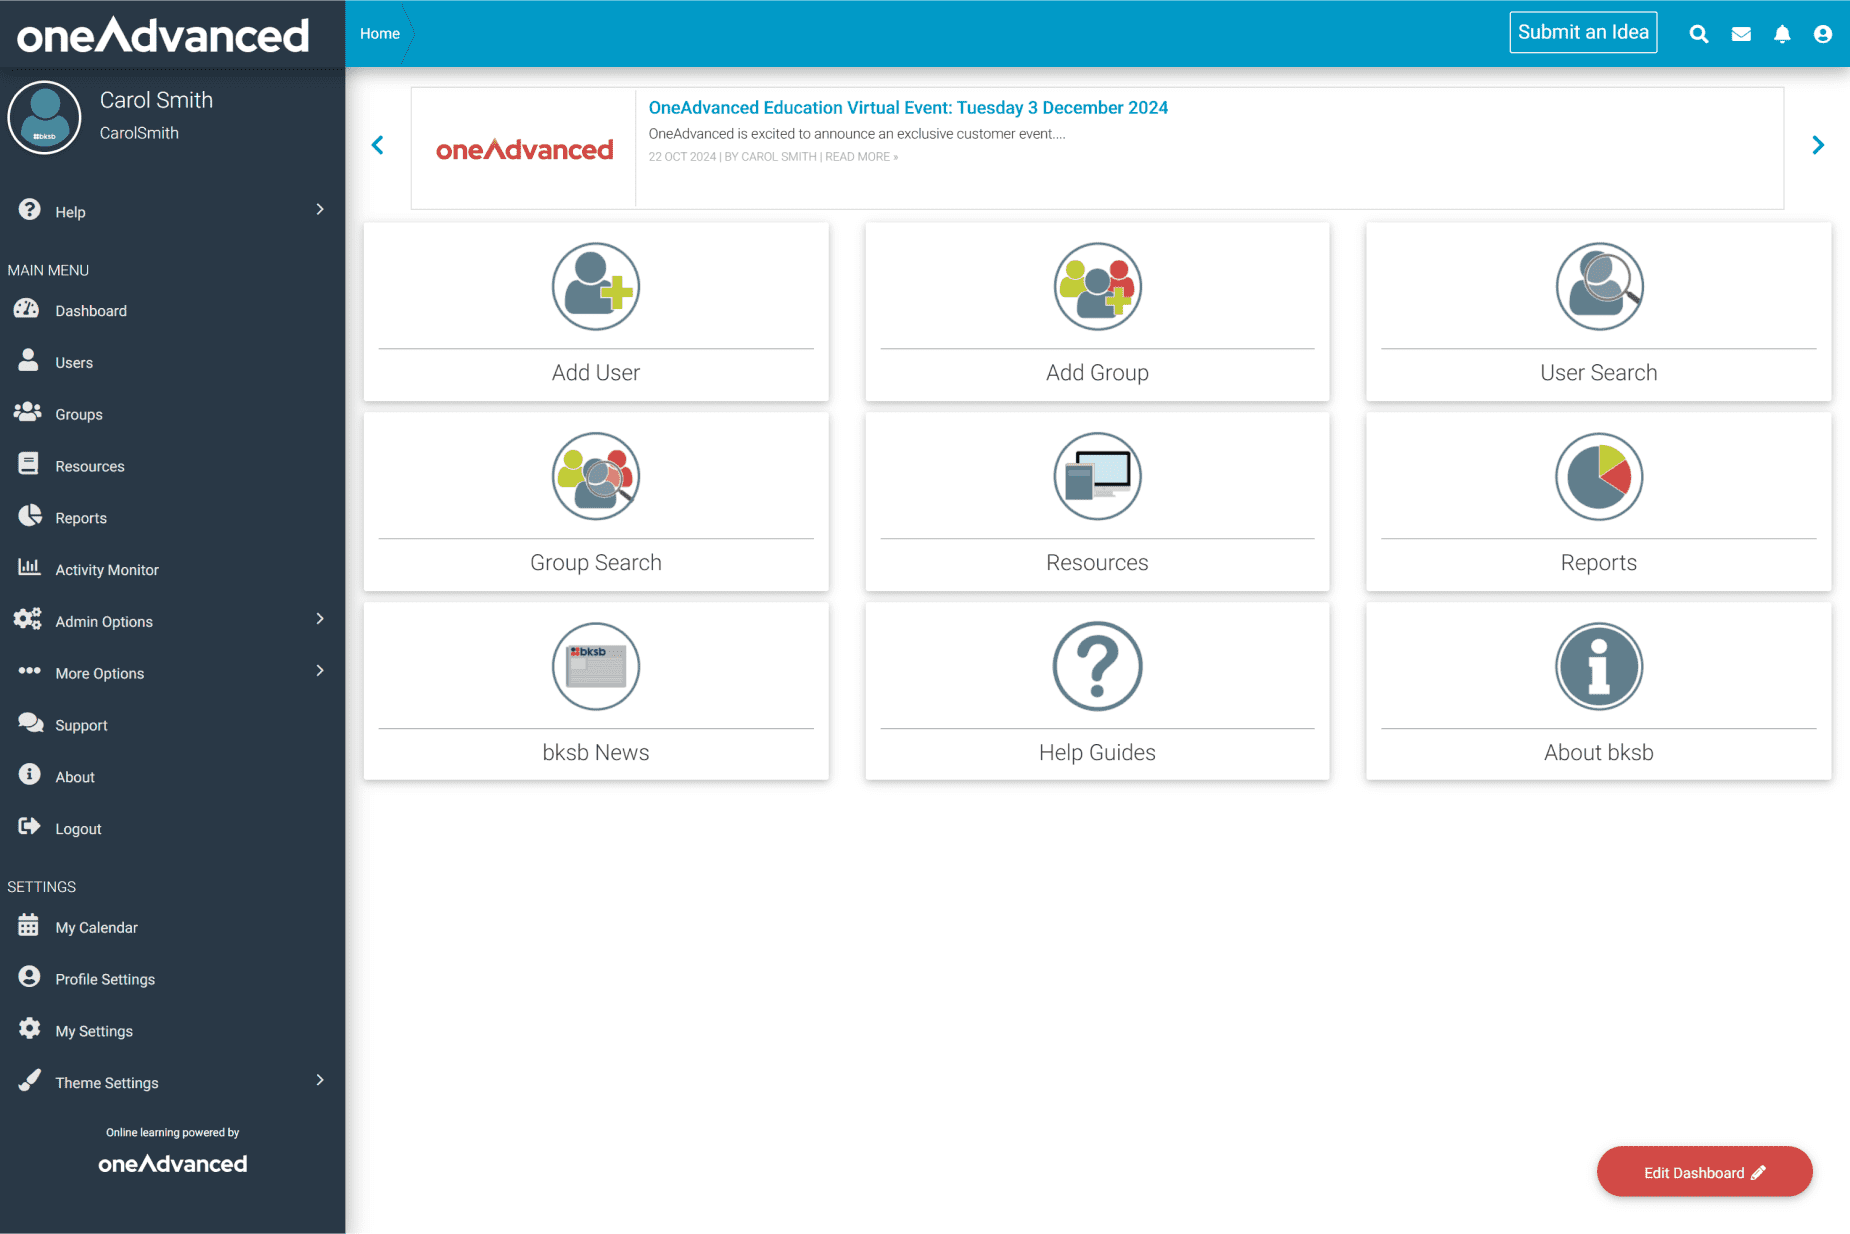This screenshot has width=1850, height=1234.
Task: Click the user account icon in header
Action: point(1823,34)
